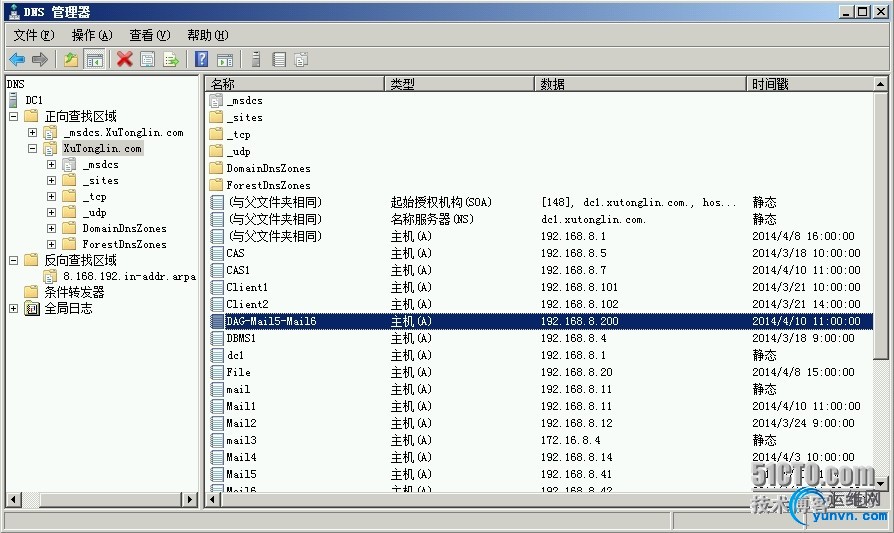Click the record list scroll up arrow
894x533 pixels.
click(880, 84)
